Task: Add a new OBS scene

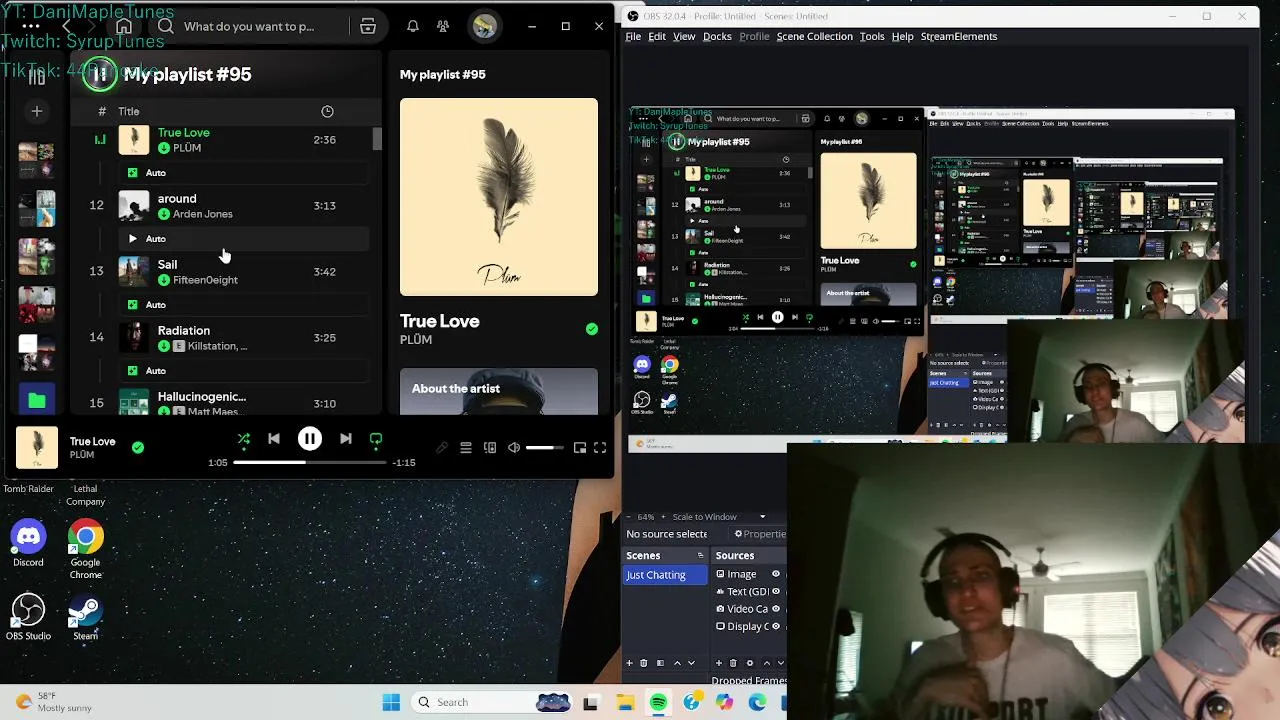Action: pyautogui.click(x=629, y=663)
